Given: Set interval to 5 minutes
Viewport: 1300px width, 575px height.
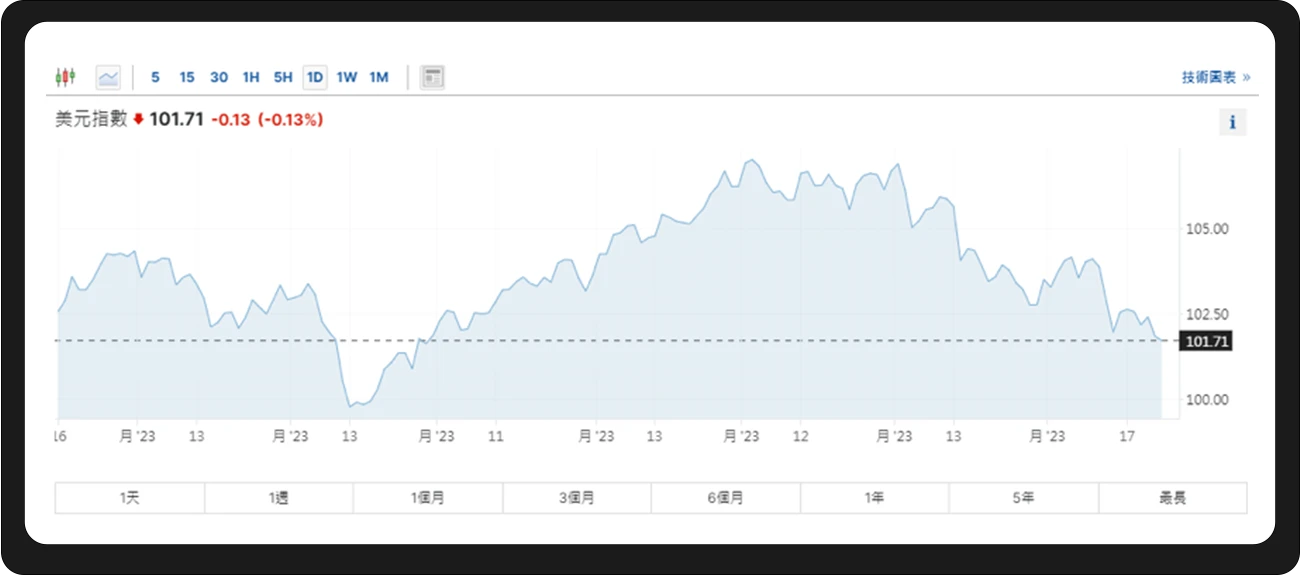Looking at the screenshot, I should tap(155, 77).
